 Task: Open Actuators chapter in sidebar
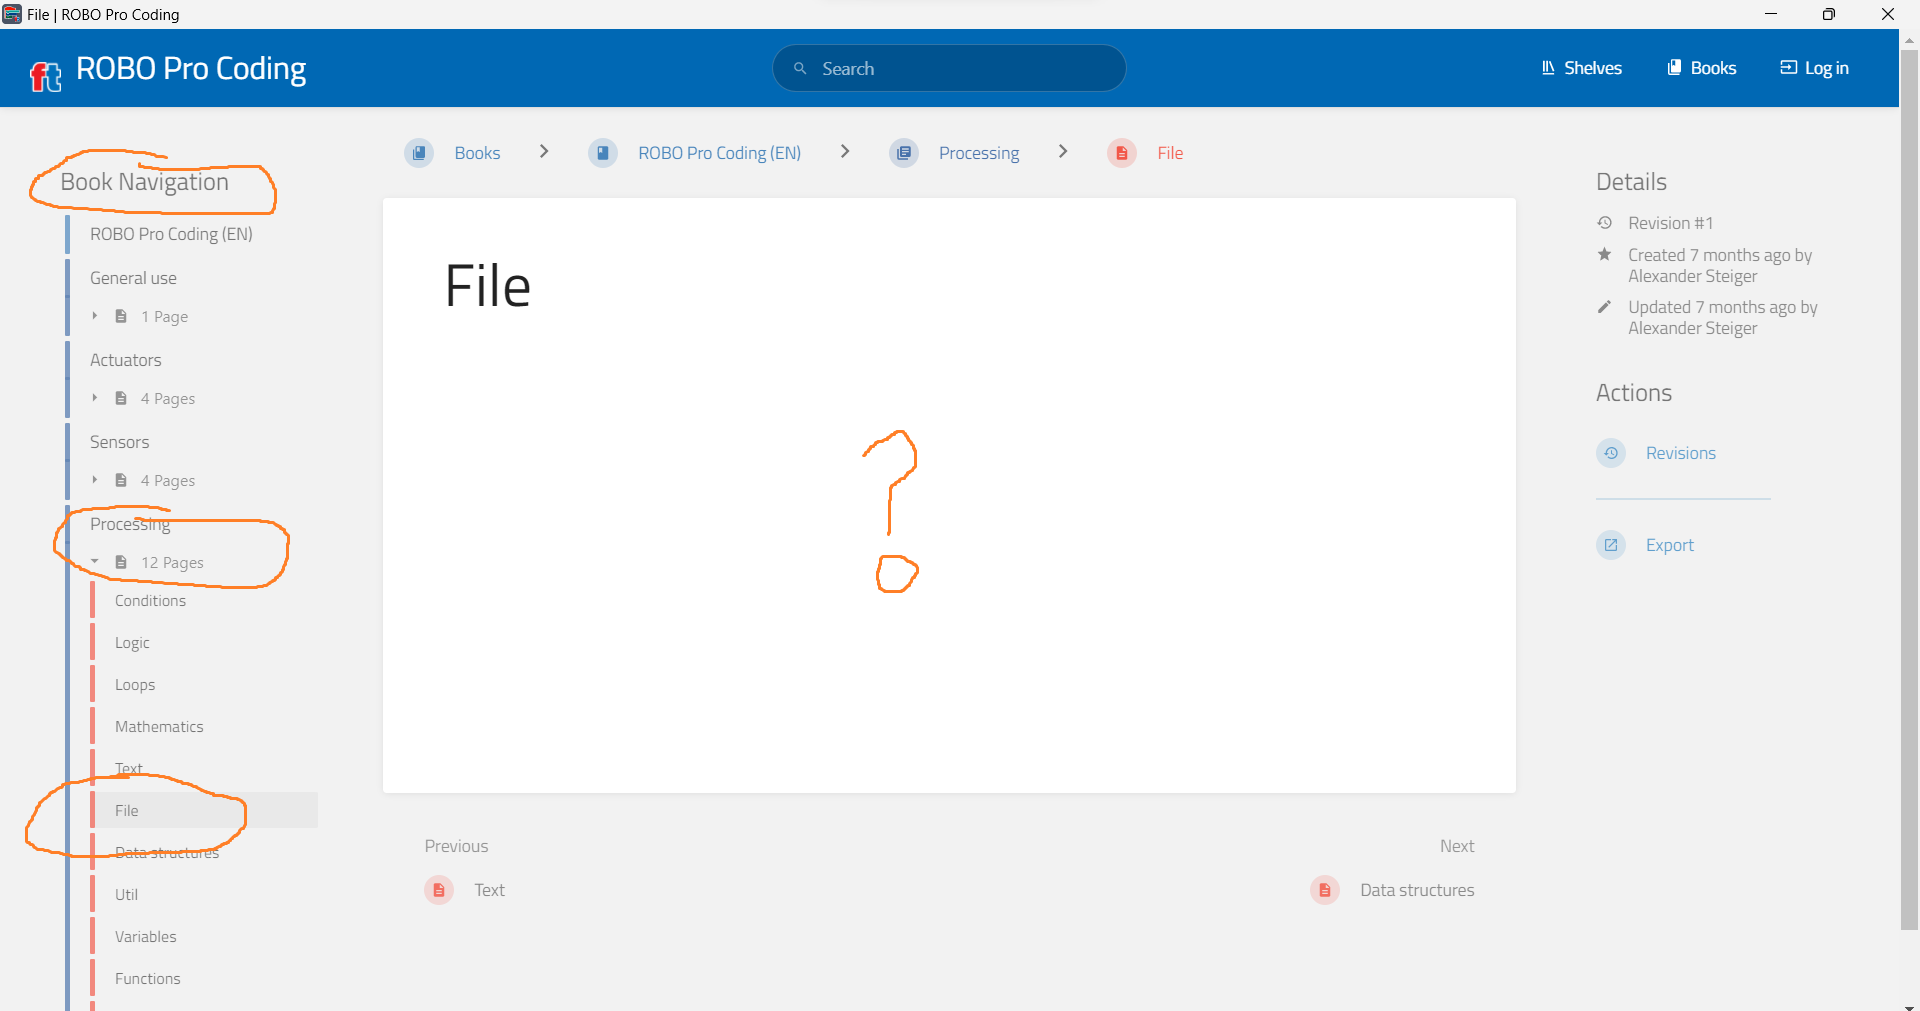(x=125, y=360)
